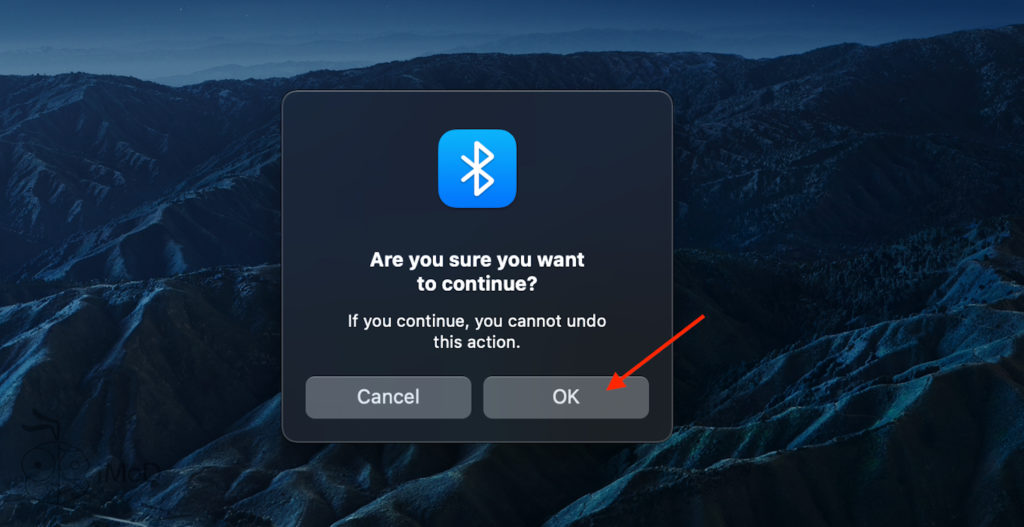Viewport: 1024px width, 527px height.
Task: Dismiss the dialog with Cancel
Action: [x=388, y=397]
